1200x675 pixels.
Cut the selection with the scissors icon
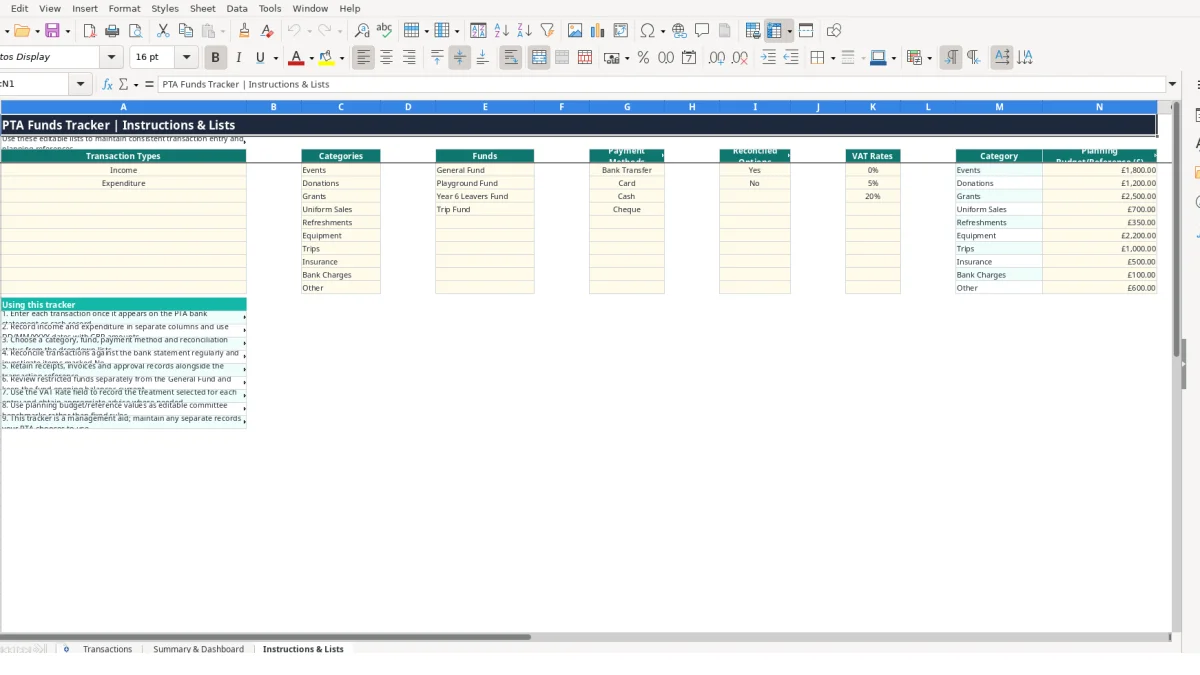163,31
